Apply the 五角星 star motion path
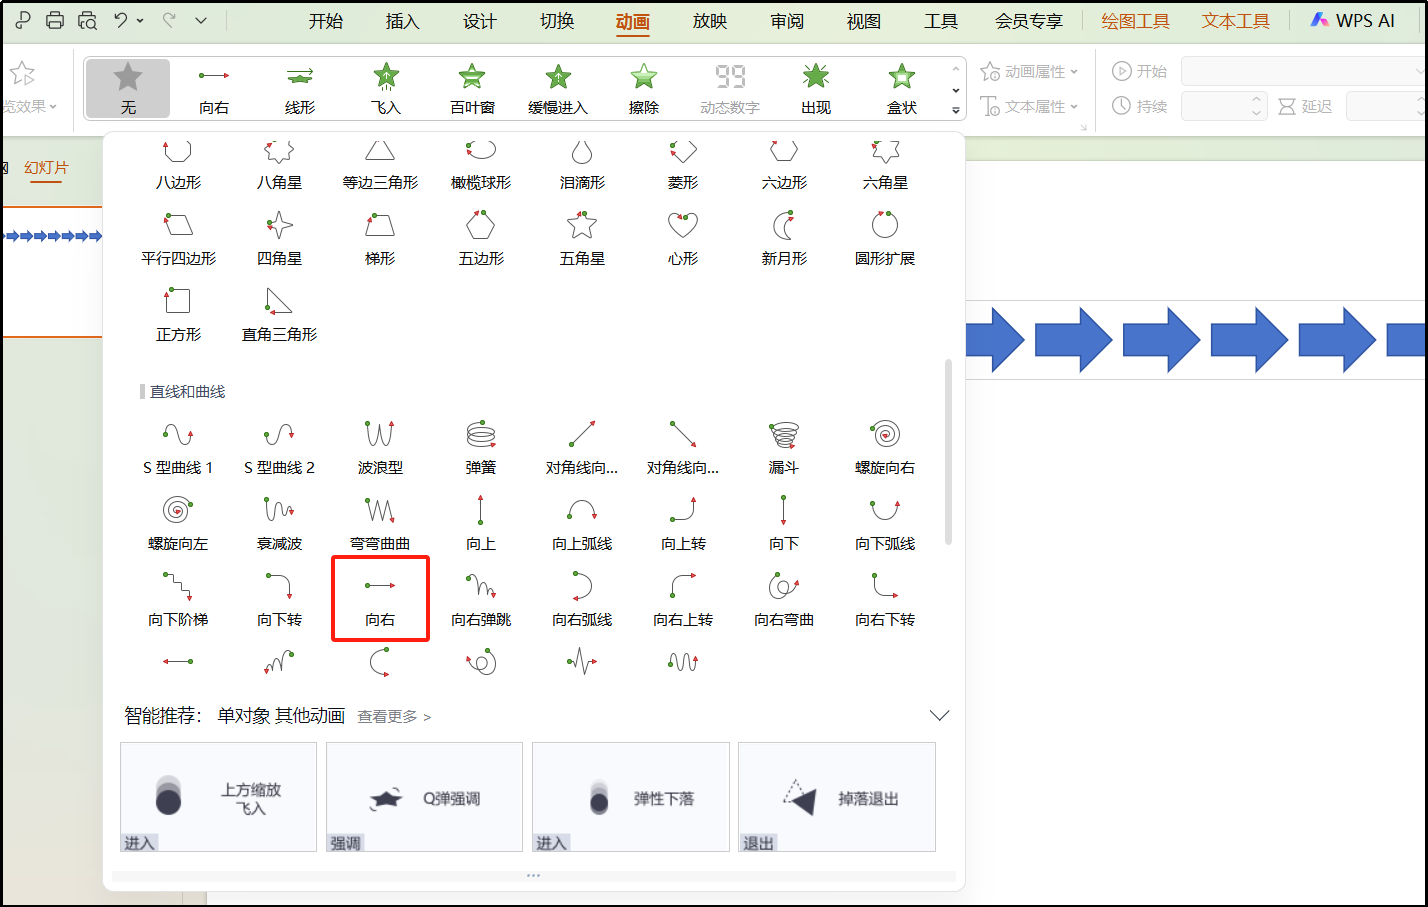1428x907 pixels. 581,237
